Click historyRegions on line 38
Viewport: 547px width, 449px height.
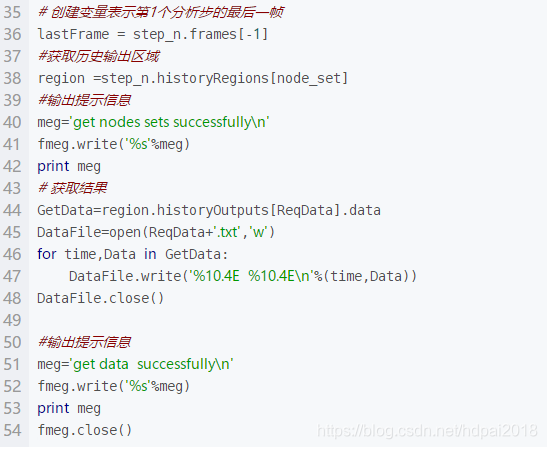[212, 78]
